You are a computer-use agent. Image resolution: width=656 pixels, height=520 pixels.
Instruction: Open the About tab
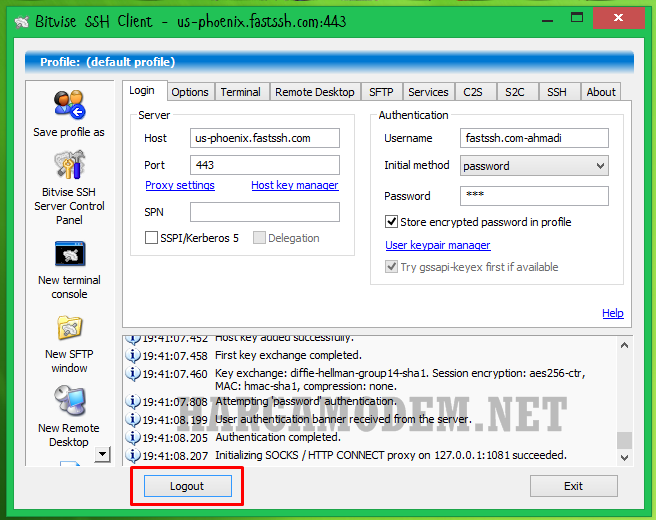click(x=601, y=92)
